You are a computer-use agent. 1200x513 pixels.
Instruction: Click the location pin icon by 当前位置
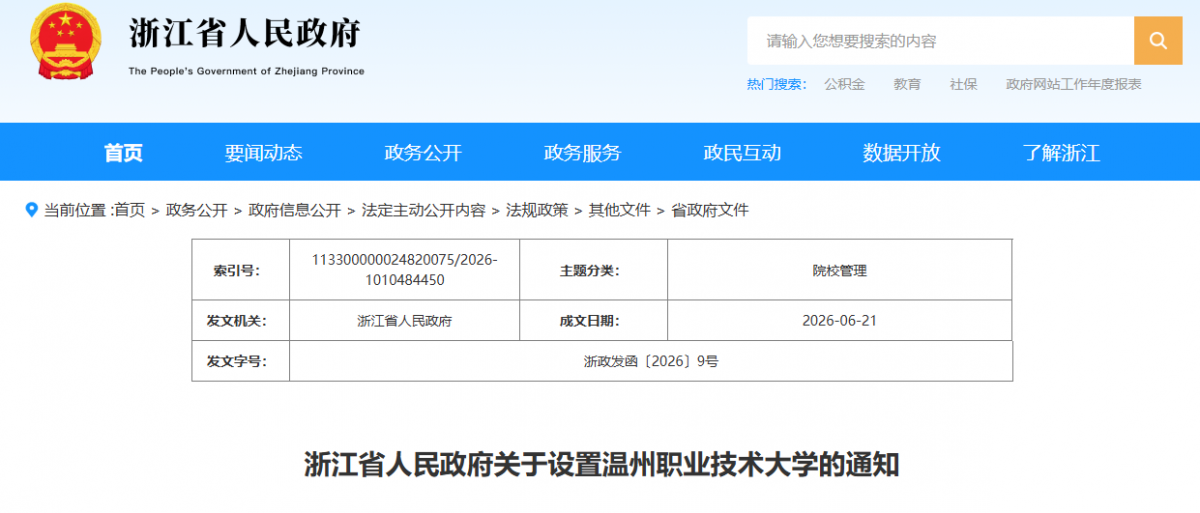32,210
